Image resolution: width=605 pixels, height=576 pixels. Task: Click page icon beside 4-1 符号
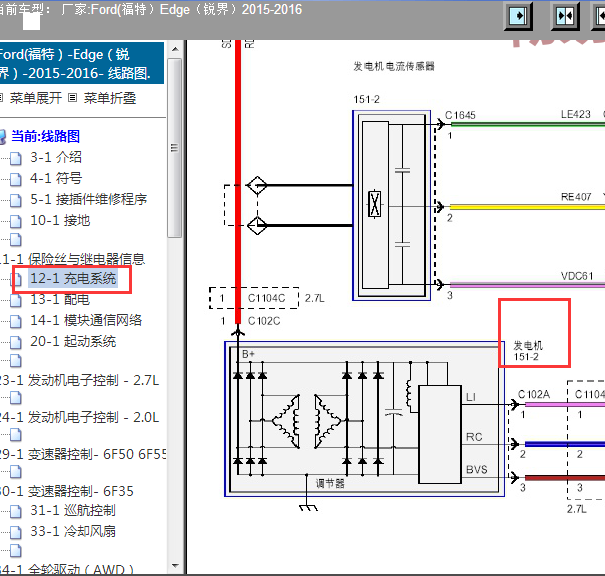click(15, 179)
